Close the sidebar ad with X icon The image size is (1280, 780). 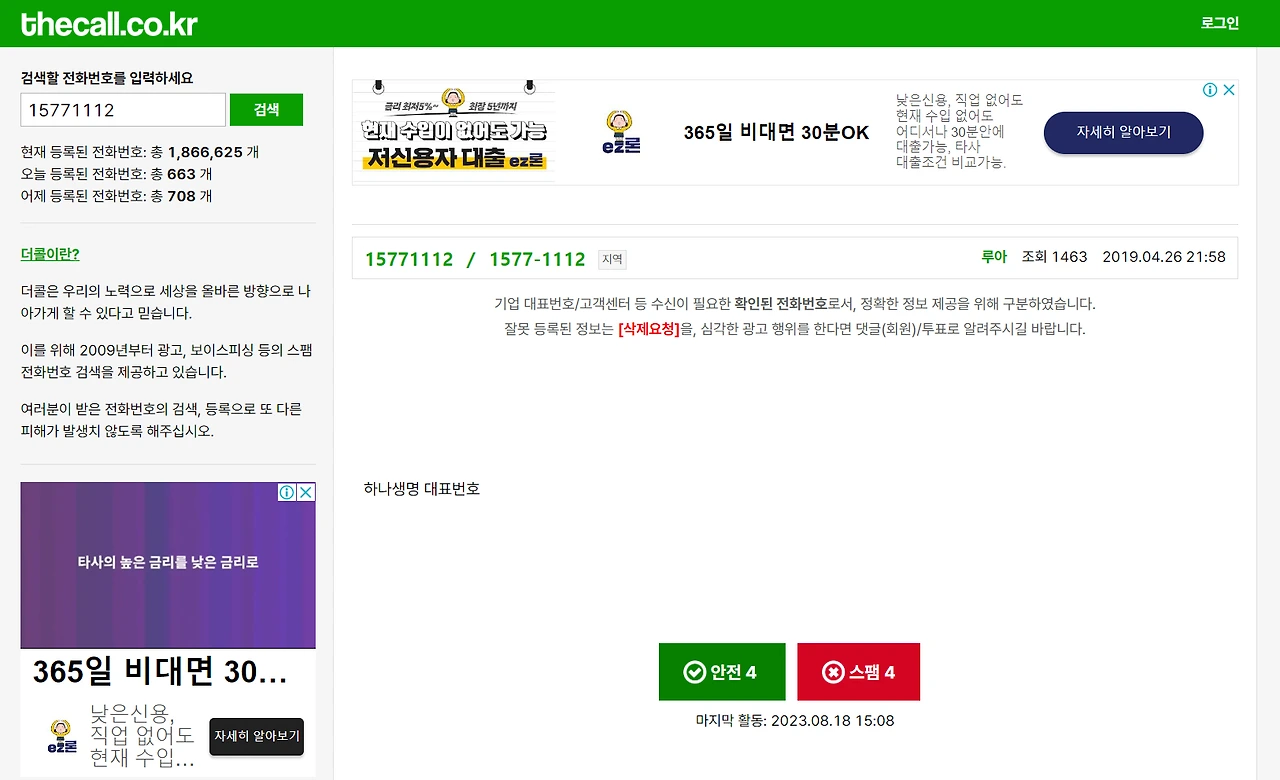click(306, 492)
